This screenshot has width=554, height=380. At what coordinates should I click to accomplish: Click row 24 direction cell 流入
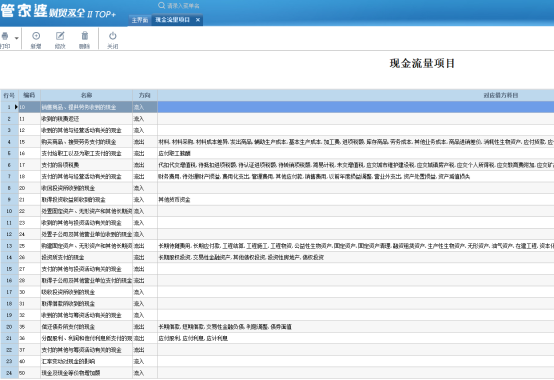(145, 373)
